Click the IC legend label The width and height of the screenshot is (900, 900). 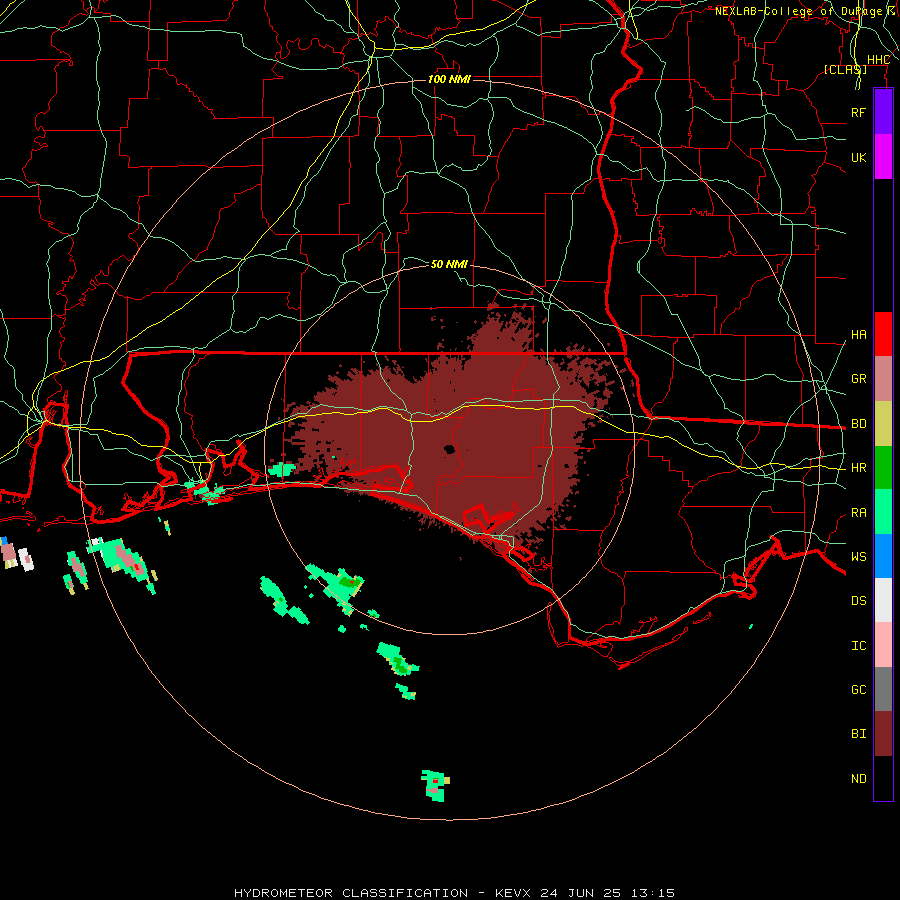[858, 646]
